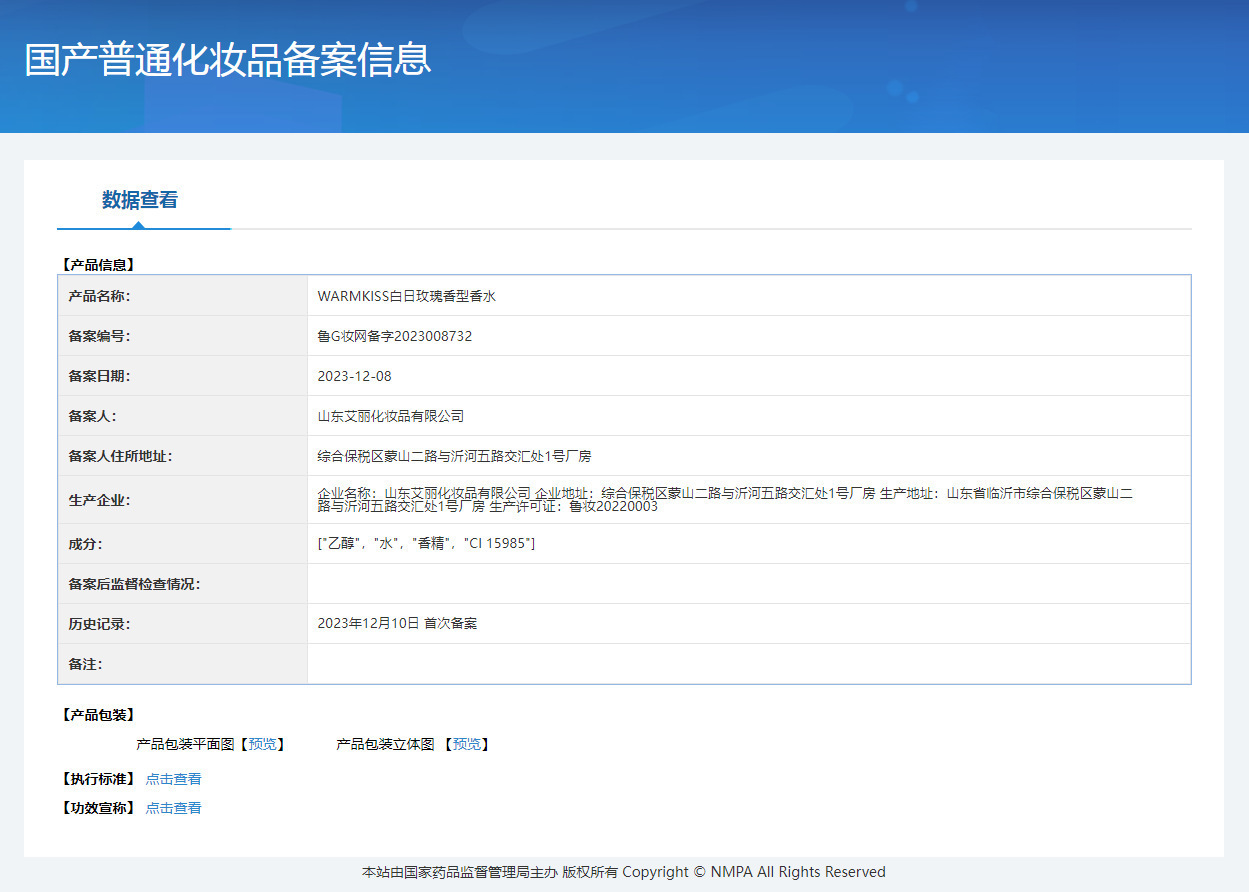Select product name WARMKISS白日玫瑰香型香水
1249x892 pixels.
point(407,296)
